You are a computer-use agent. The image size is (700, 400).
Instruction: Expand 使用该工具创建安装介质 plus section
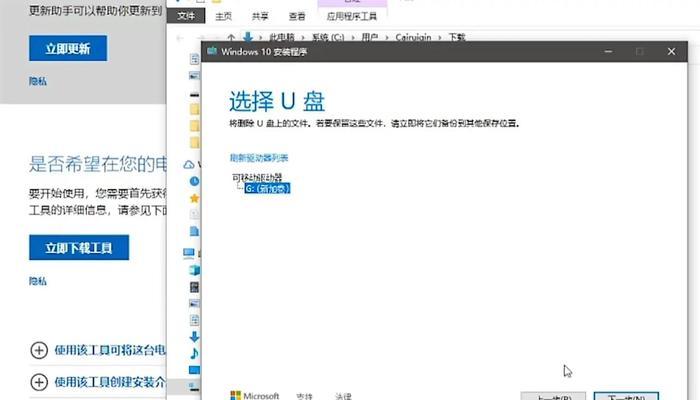(x=39, y=382)
